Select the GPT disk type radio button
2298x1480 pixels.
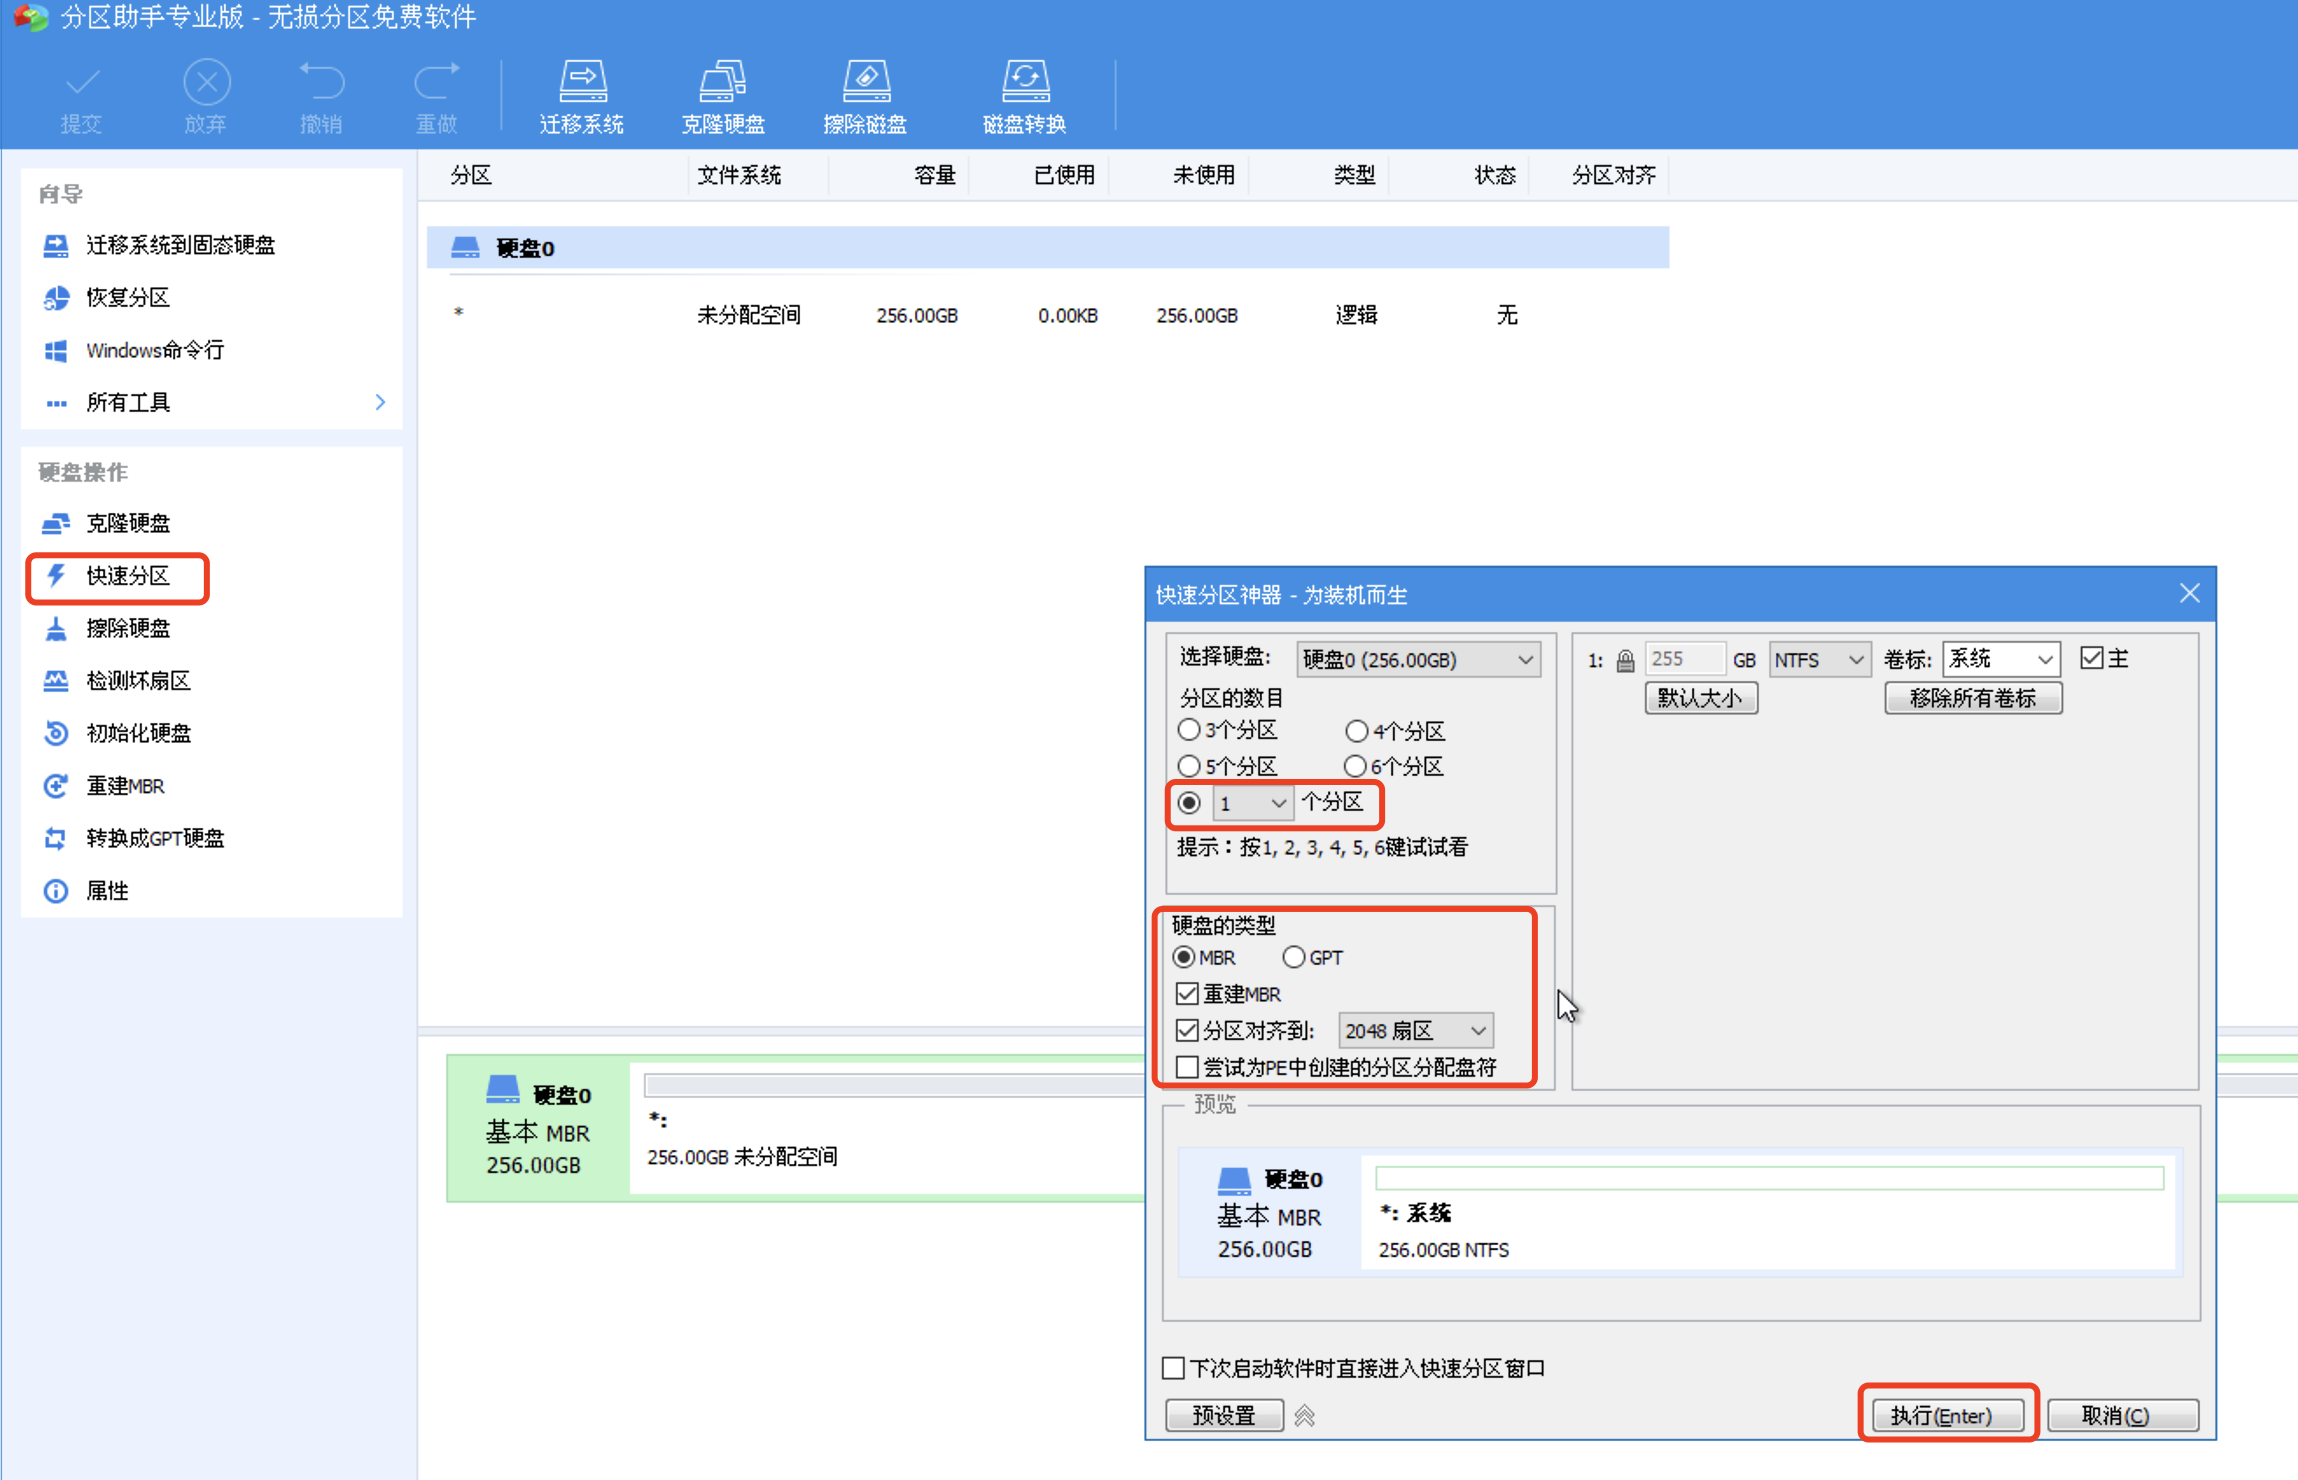click(x=1294, y=957)
